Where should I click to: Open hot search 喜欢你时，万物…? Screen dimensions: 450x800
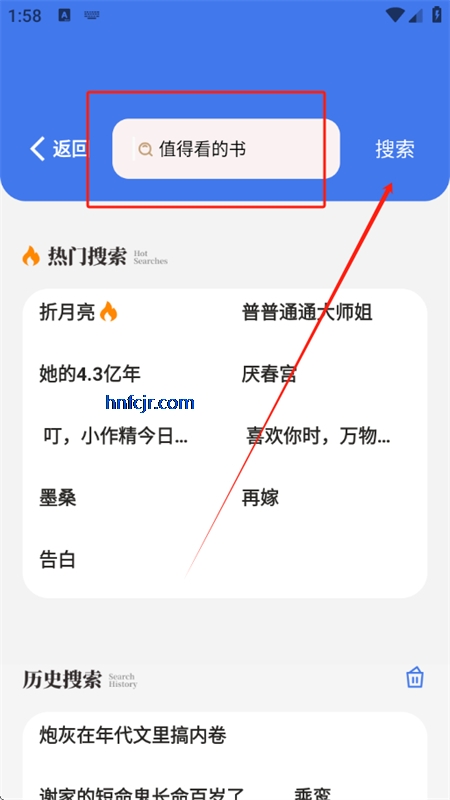(x=319, y=437)
